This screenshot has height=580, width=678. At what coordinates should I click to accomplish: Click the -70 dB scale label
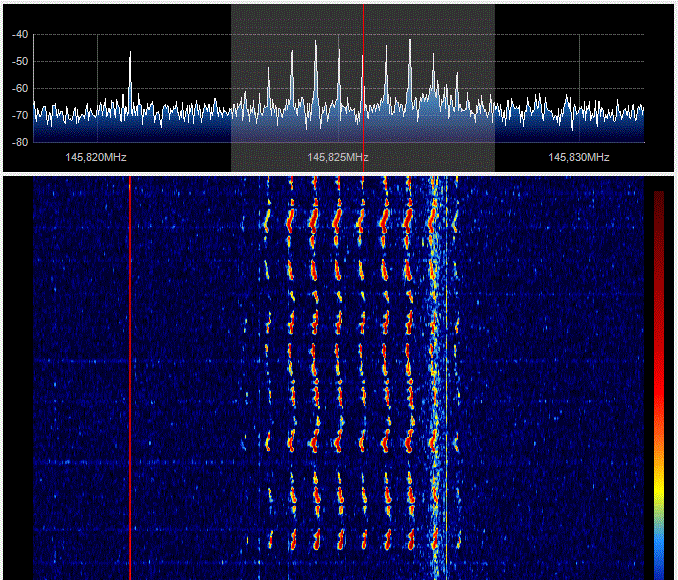point(20,115)
